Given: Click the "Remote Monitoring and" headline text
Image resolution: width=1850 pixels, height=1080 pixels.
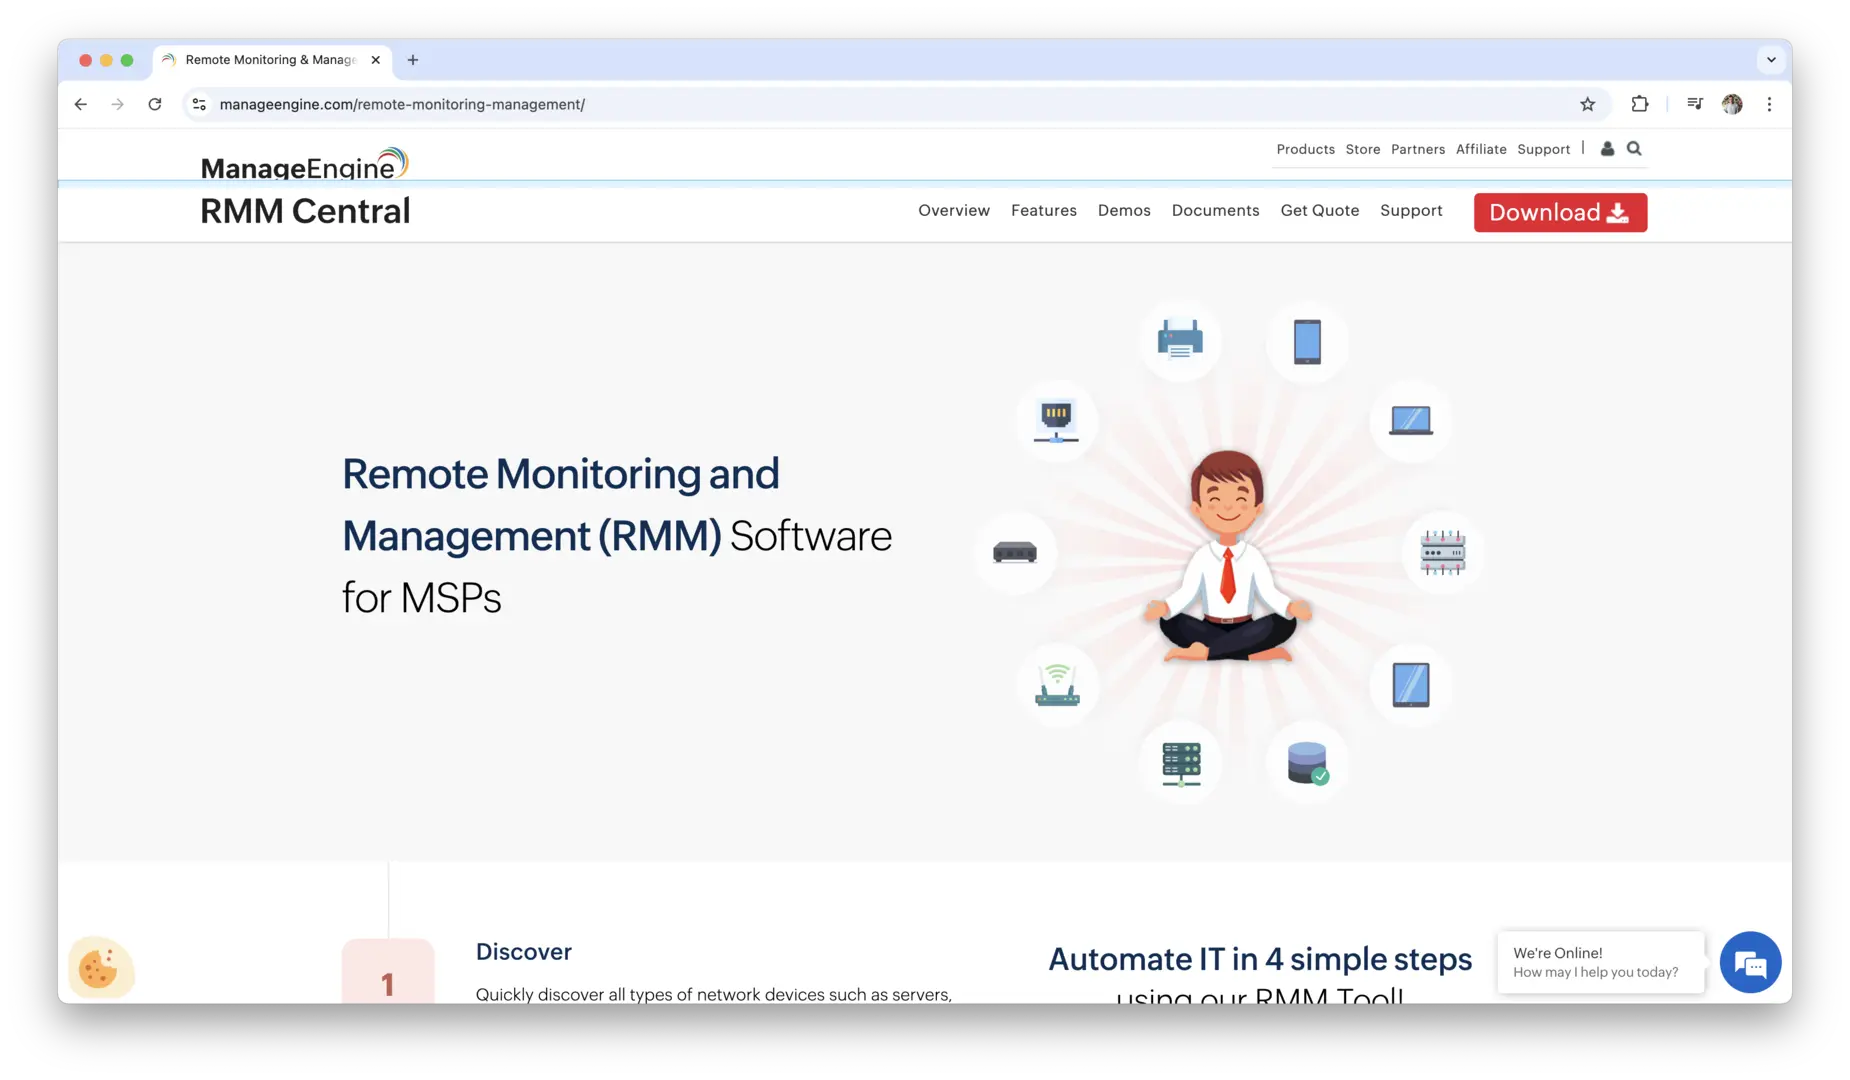Looking at the screenshot, I should [x=560, y=474].
